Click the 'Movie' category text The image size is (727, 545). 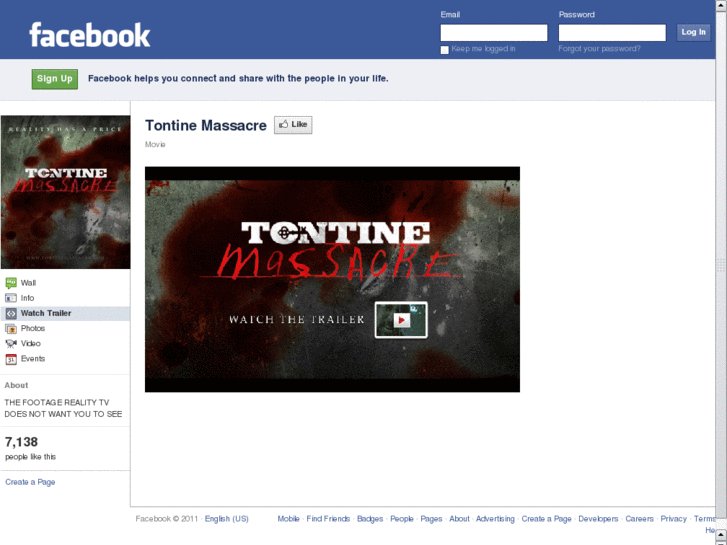(x=155, y=144)
